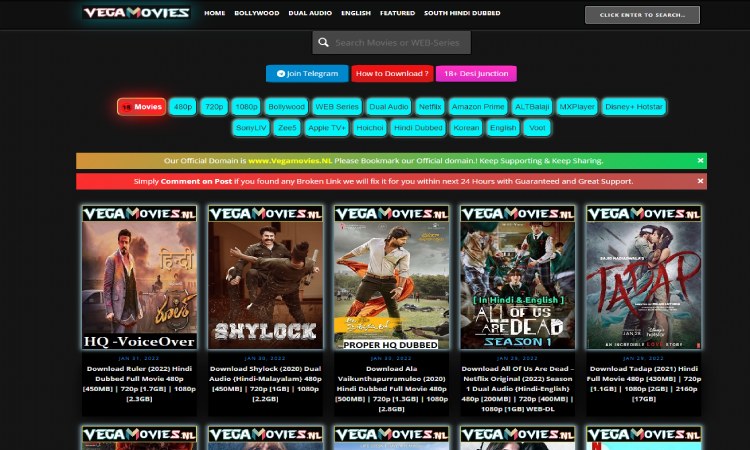Select the Korean category tag

click(x=466, y=128)
